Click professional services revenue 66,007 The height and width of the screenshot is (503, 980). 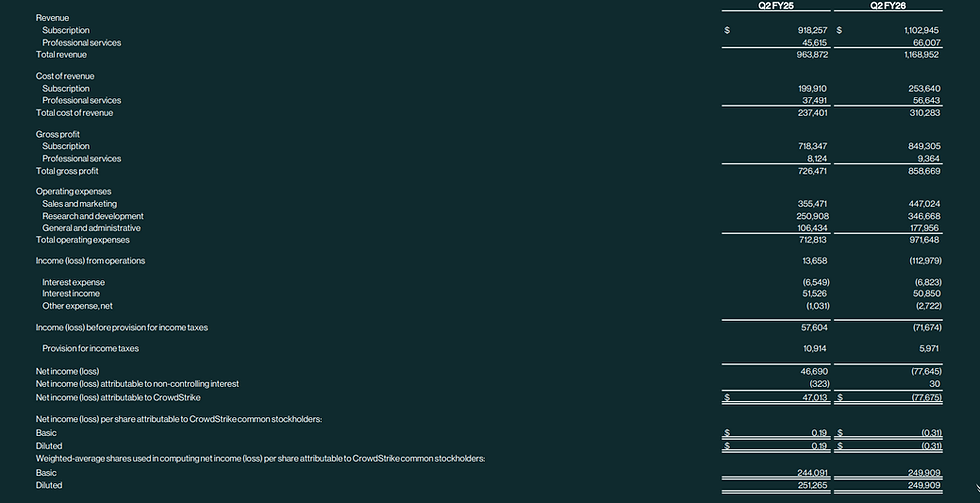click(x=926, y=42)
